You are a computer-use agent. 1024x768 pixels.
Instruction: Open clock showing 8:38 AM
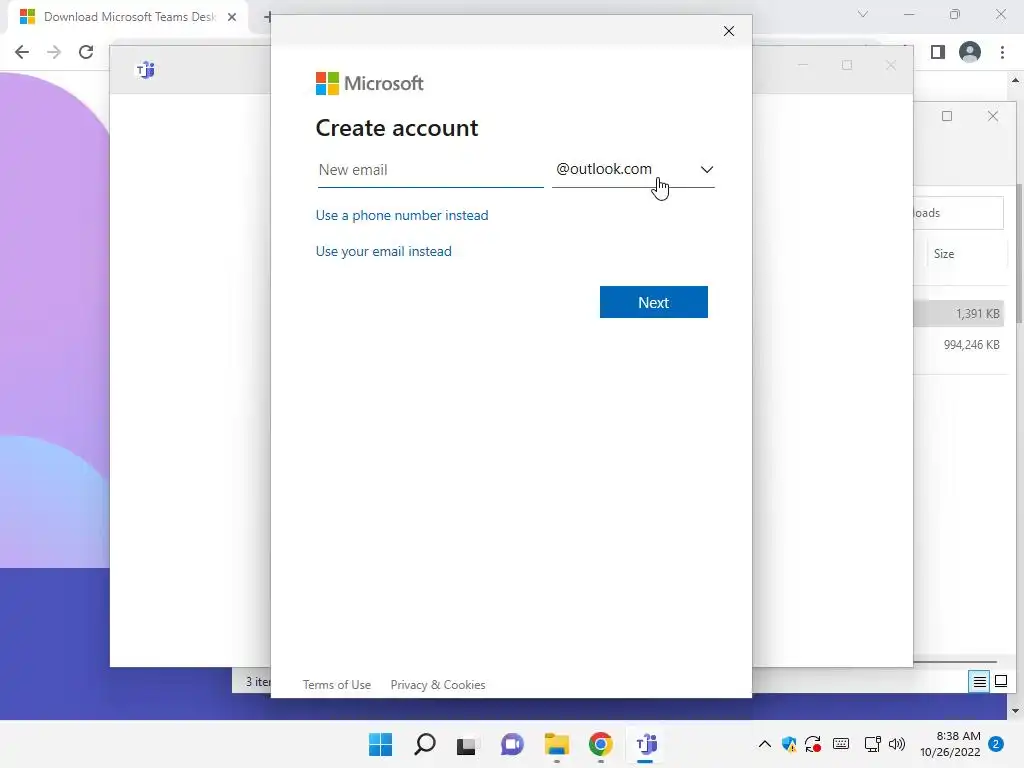[x=950, y=744]
